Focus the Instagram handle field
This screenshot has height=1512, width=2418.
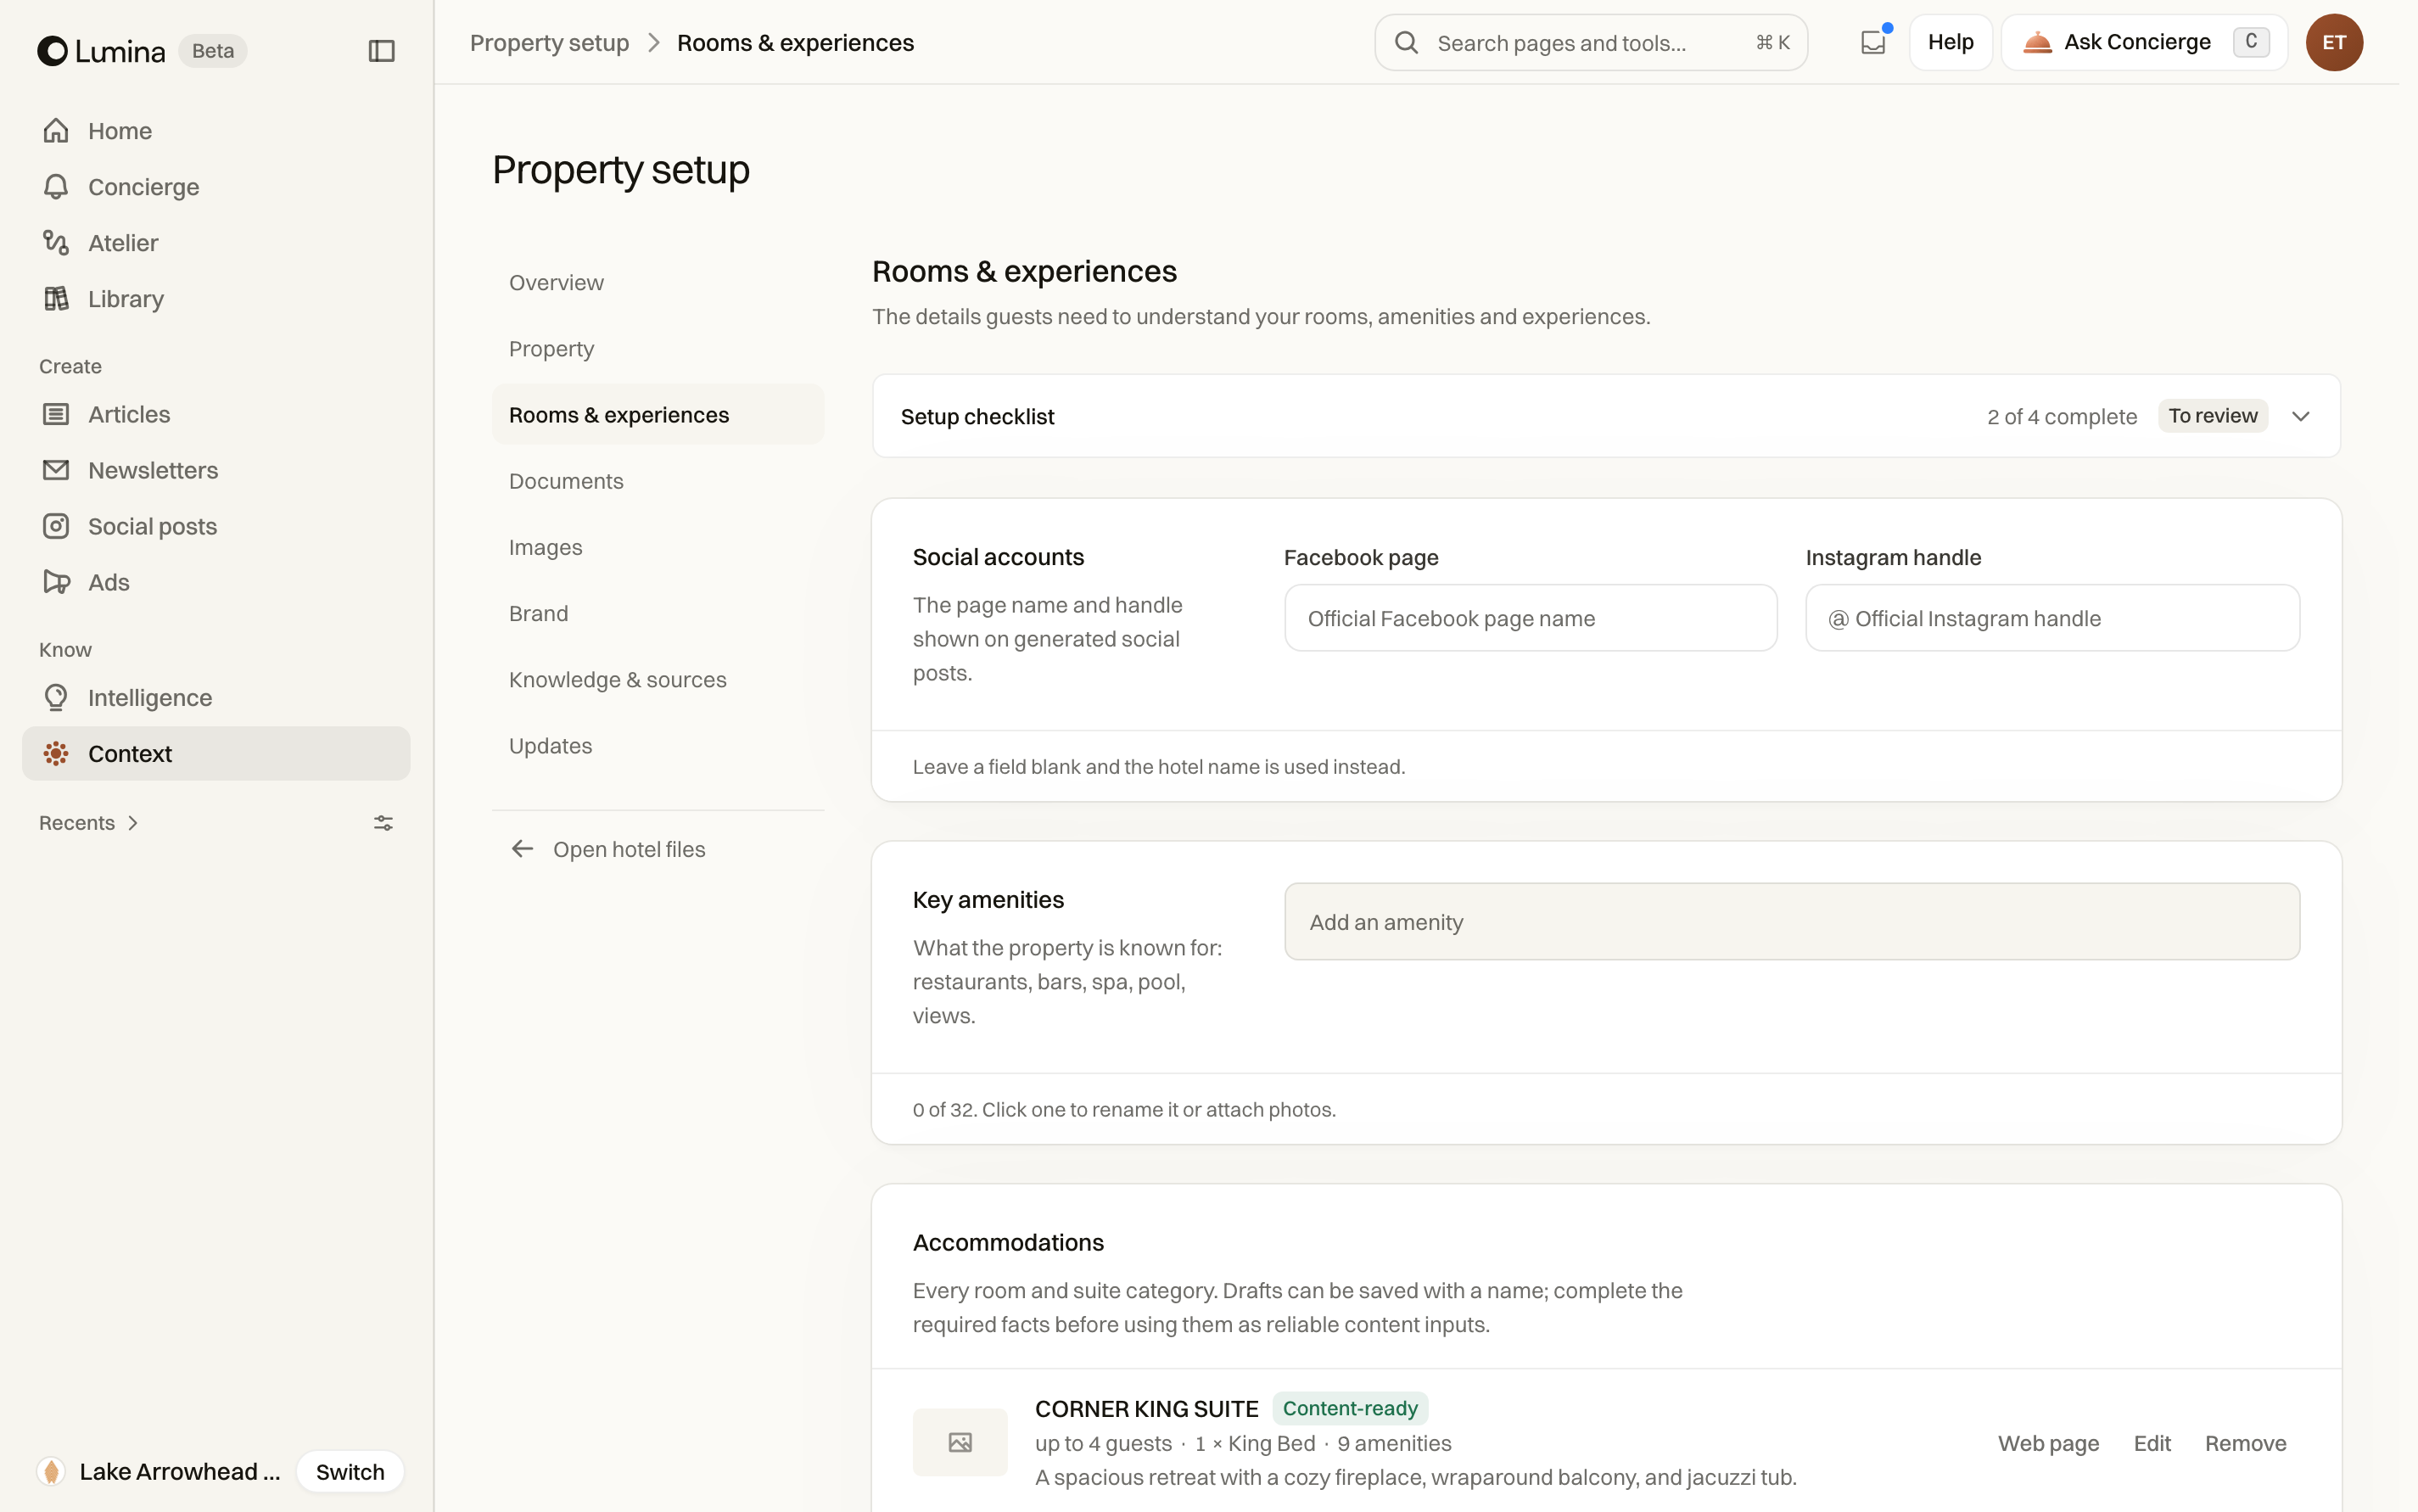2053,618
